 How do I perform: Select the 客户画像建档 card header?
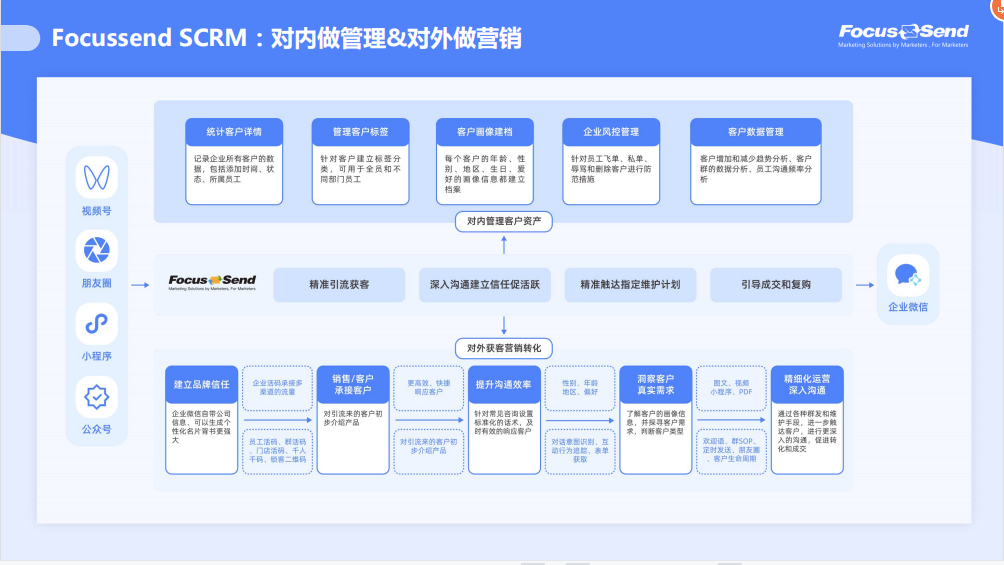click(x=485, y=132)
